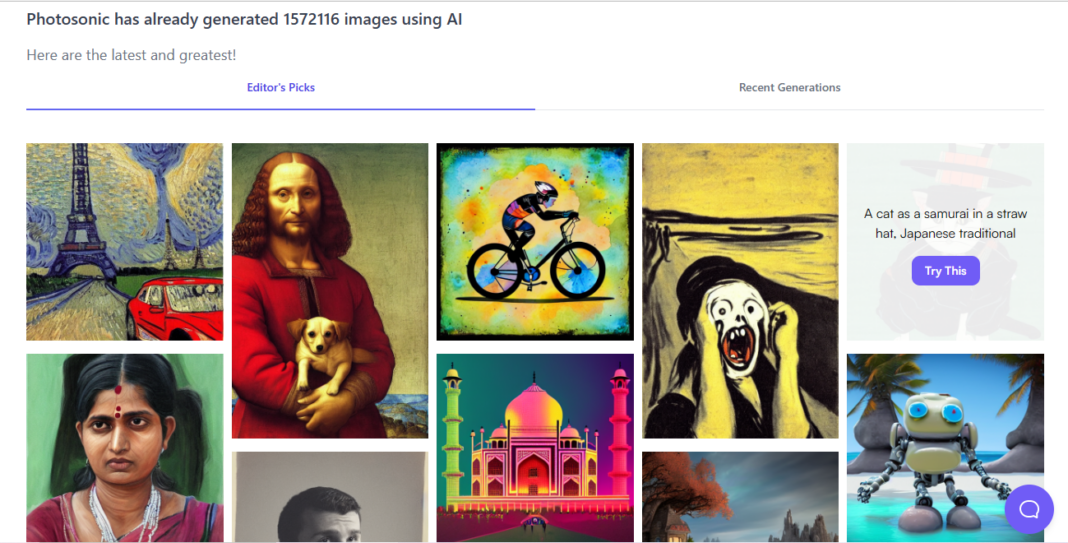1068x543 pixels.
Task: Switch to the Editor's Picks tab
Action: 281,88
